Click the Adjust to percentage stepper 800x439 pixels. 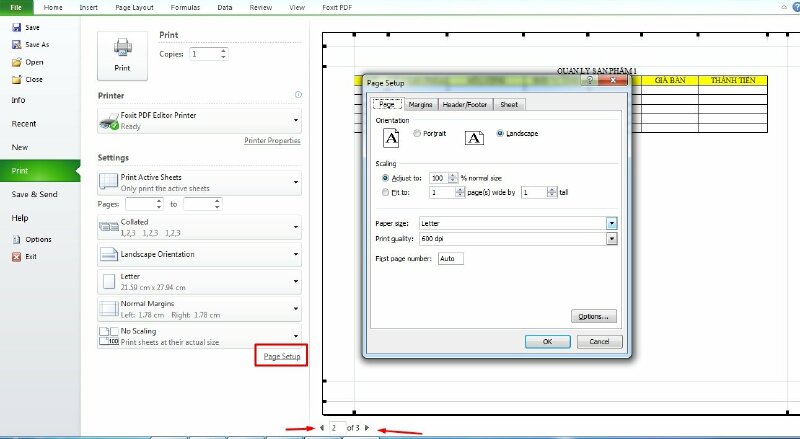click(453, 178)
